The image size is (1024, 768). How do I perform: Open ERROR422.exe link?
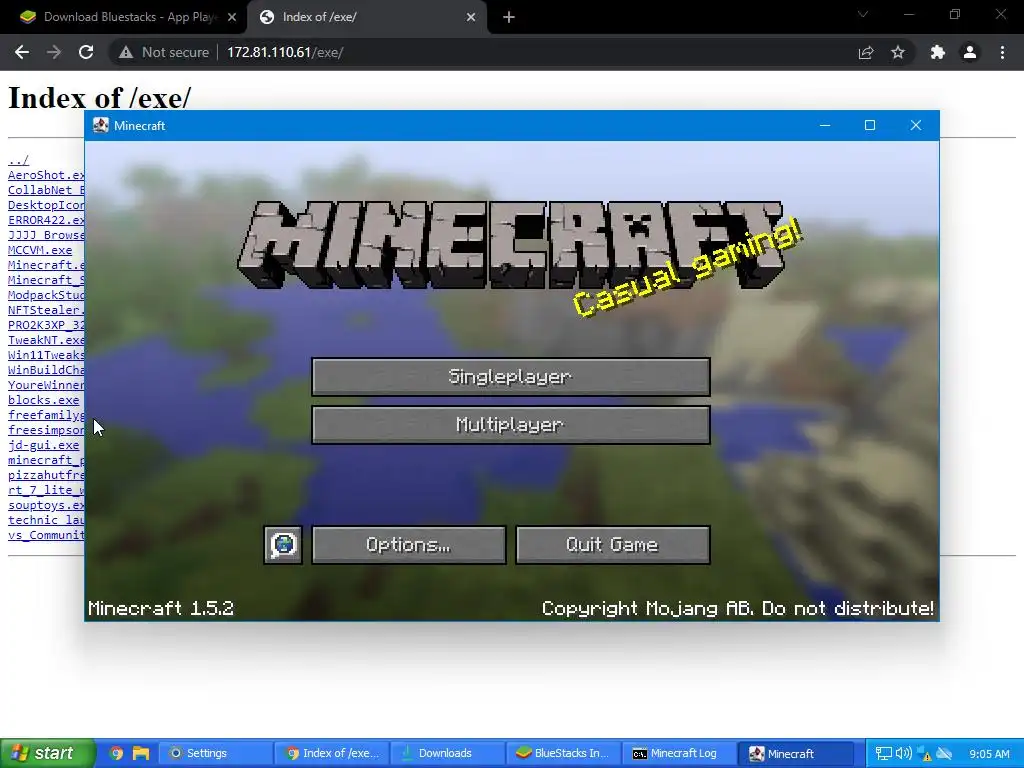pos(46,220)
